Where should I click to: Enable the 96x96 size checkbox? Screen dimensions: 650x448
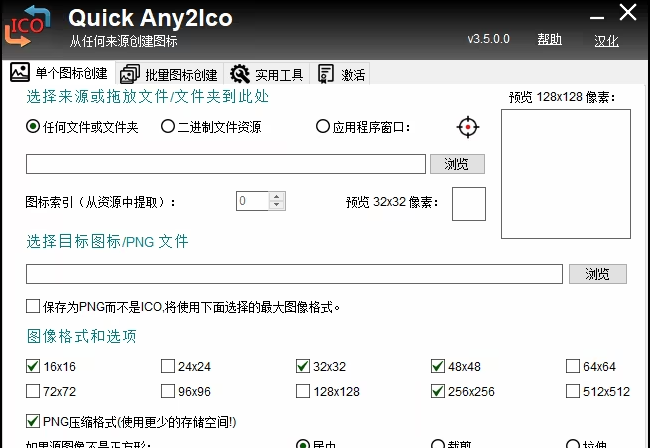coord(168,391)
